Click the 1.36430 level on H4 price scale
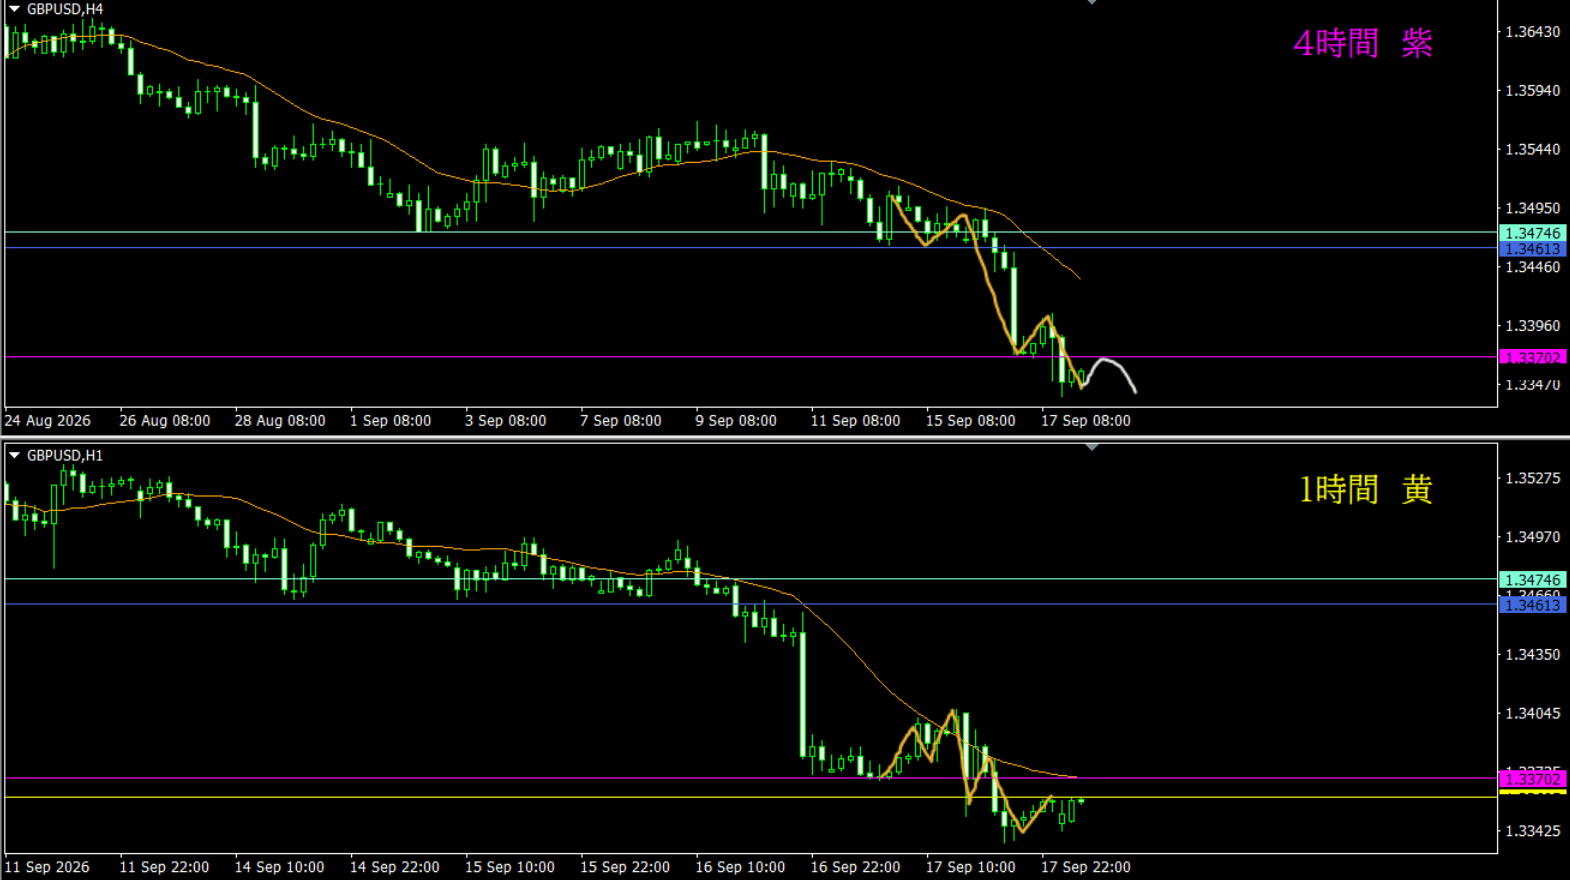 (x=1533, y=32)
